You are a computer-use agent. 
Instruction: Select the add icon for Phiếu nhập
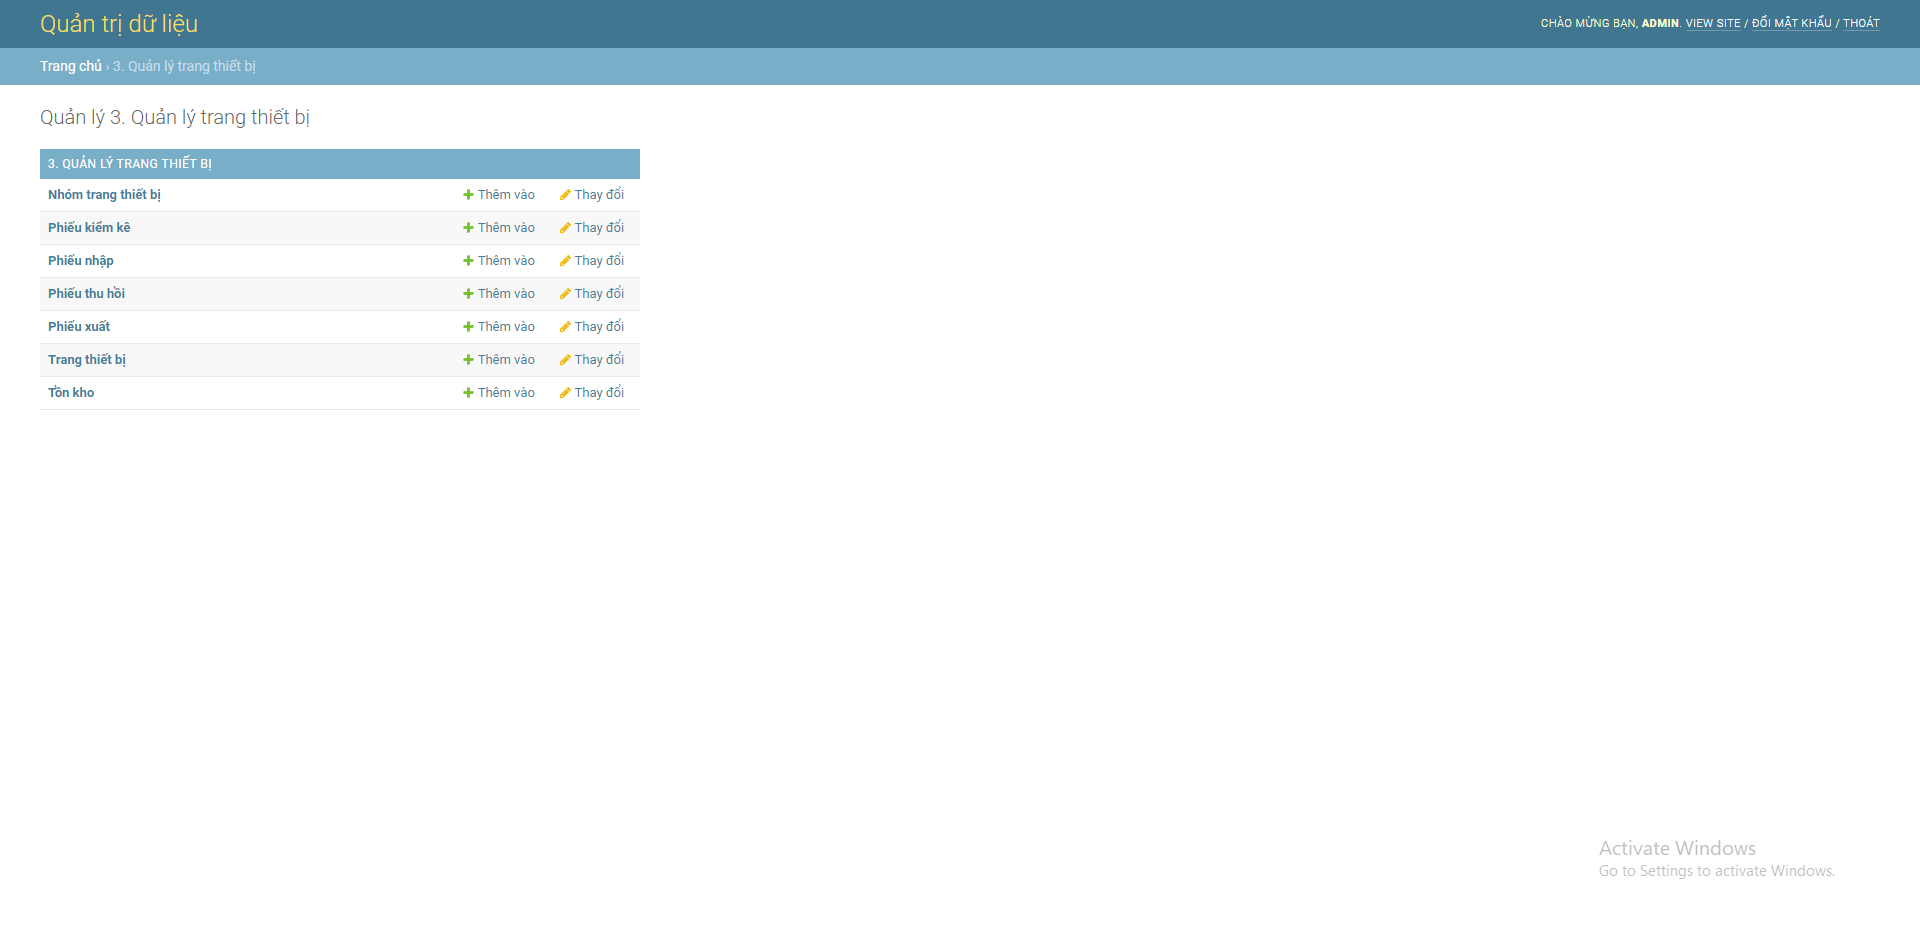(x=466, y=260)
